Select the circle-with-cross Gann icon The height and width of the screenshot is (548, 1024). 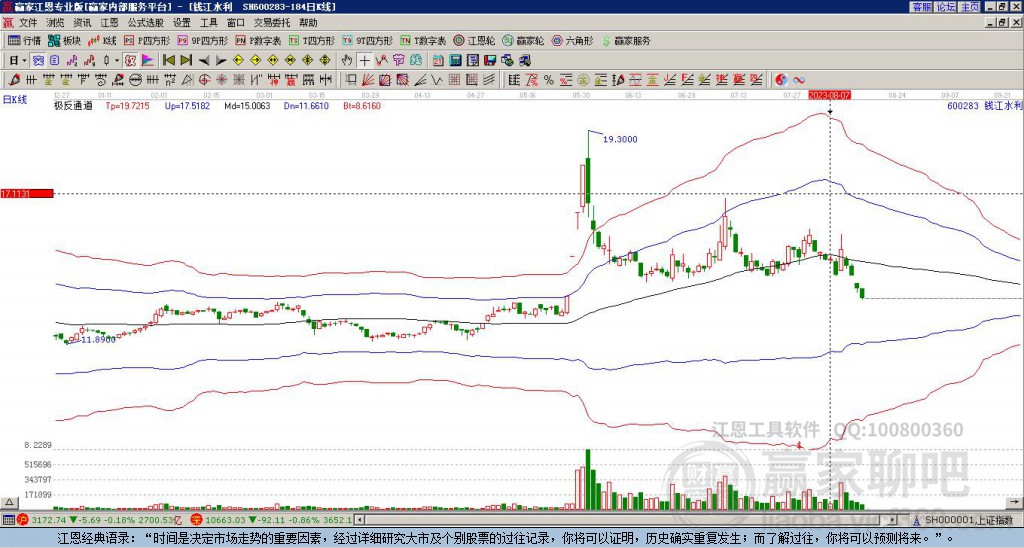pyautogui.click(x=204, y=80)
